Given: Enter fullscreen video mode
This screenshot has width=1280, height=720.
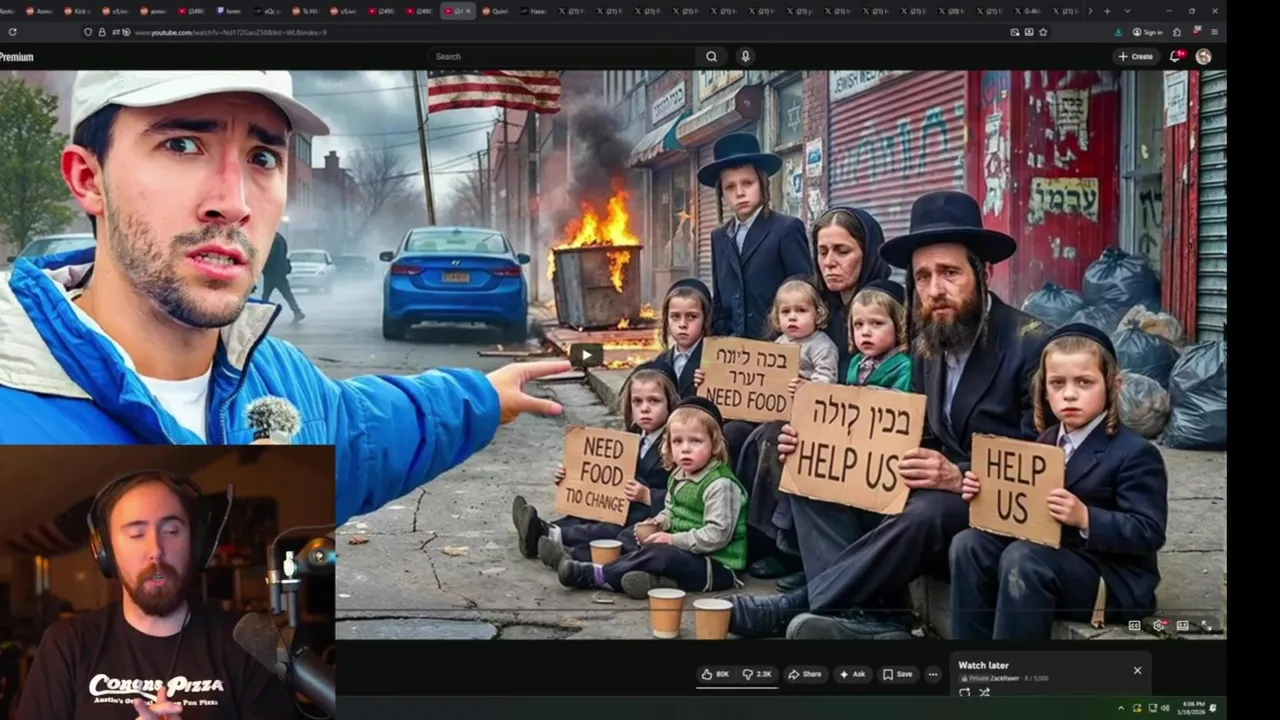Looking at the screenshot, I should [1206, 625].
